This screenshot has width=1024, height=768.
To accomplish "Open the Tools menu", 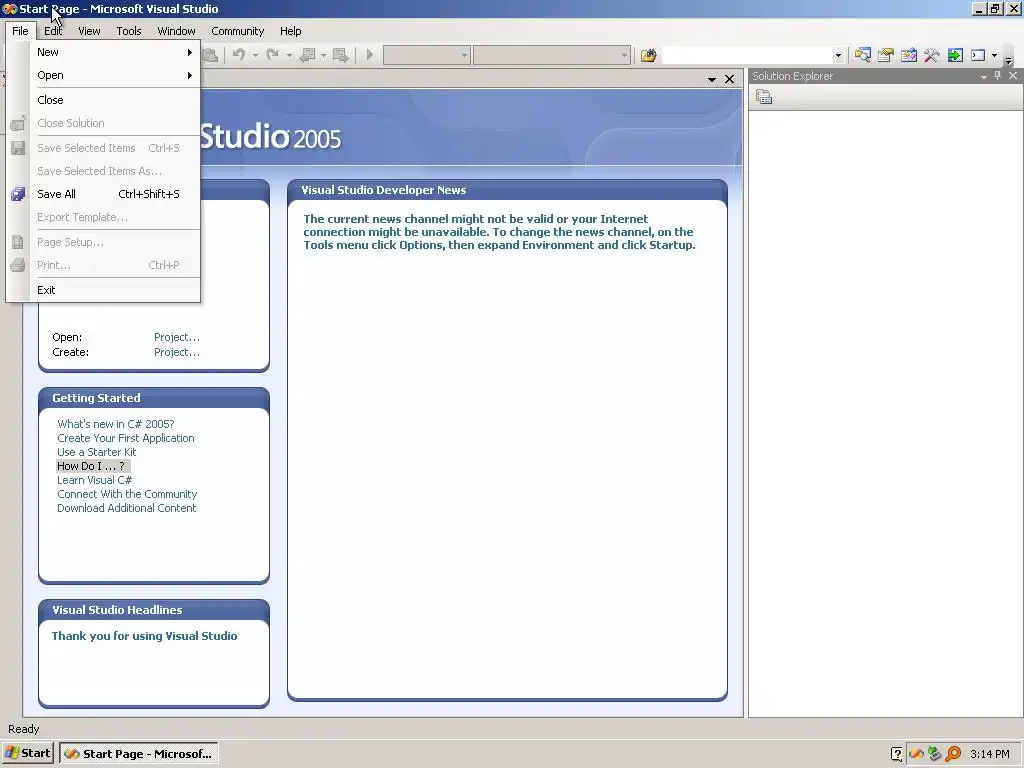I will pos(129,31).
